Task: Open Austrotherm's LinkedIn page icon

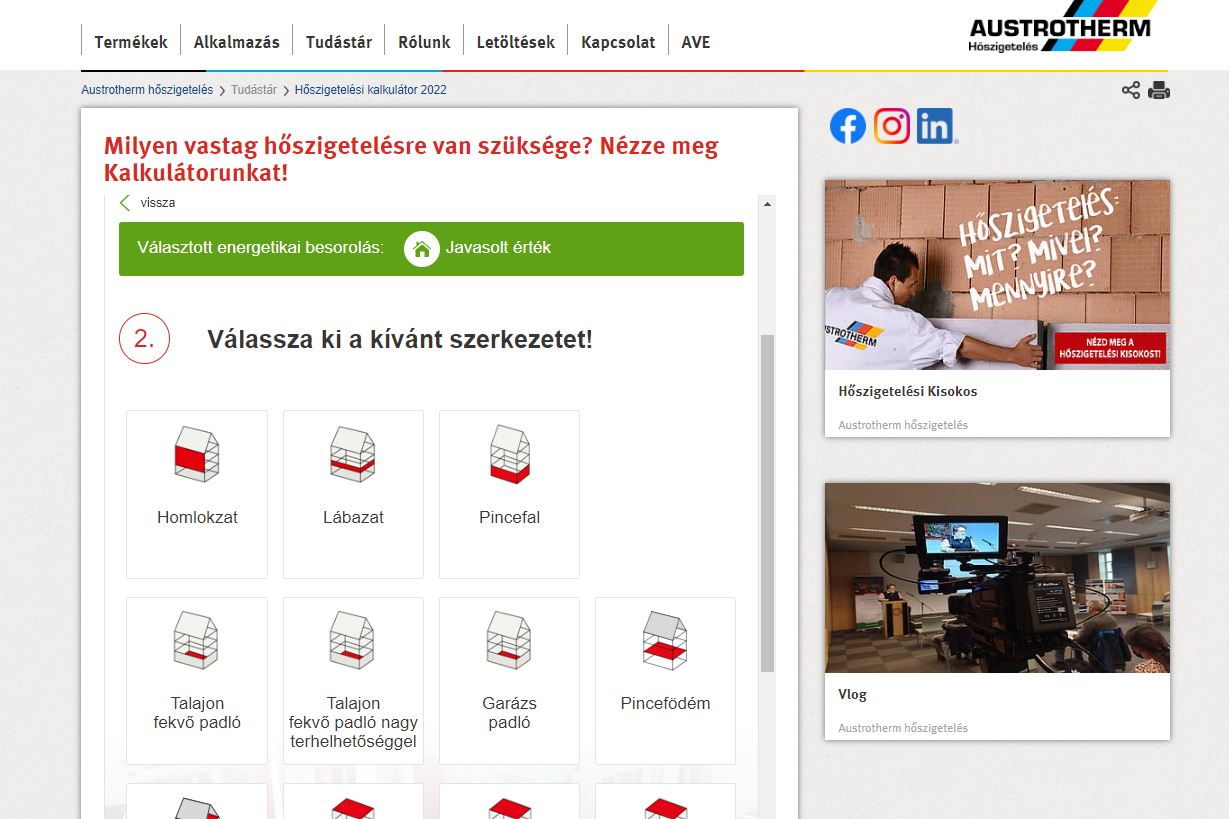Action: 936,126
